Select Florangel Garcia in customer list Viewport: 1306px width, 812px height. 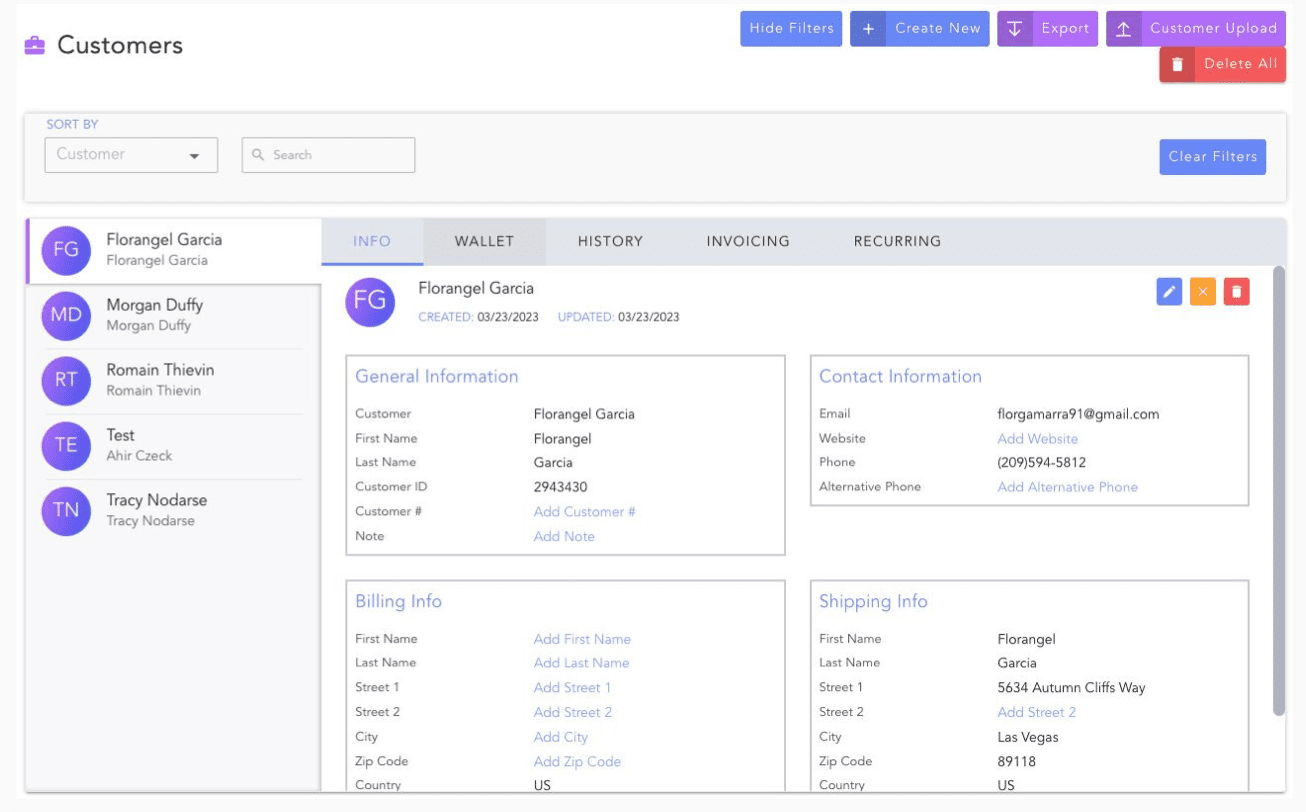(x=174, y=250)
